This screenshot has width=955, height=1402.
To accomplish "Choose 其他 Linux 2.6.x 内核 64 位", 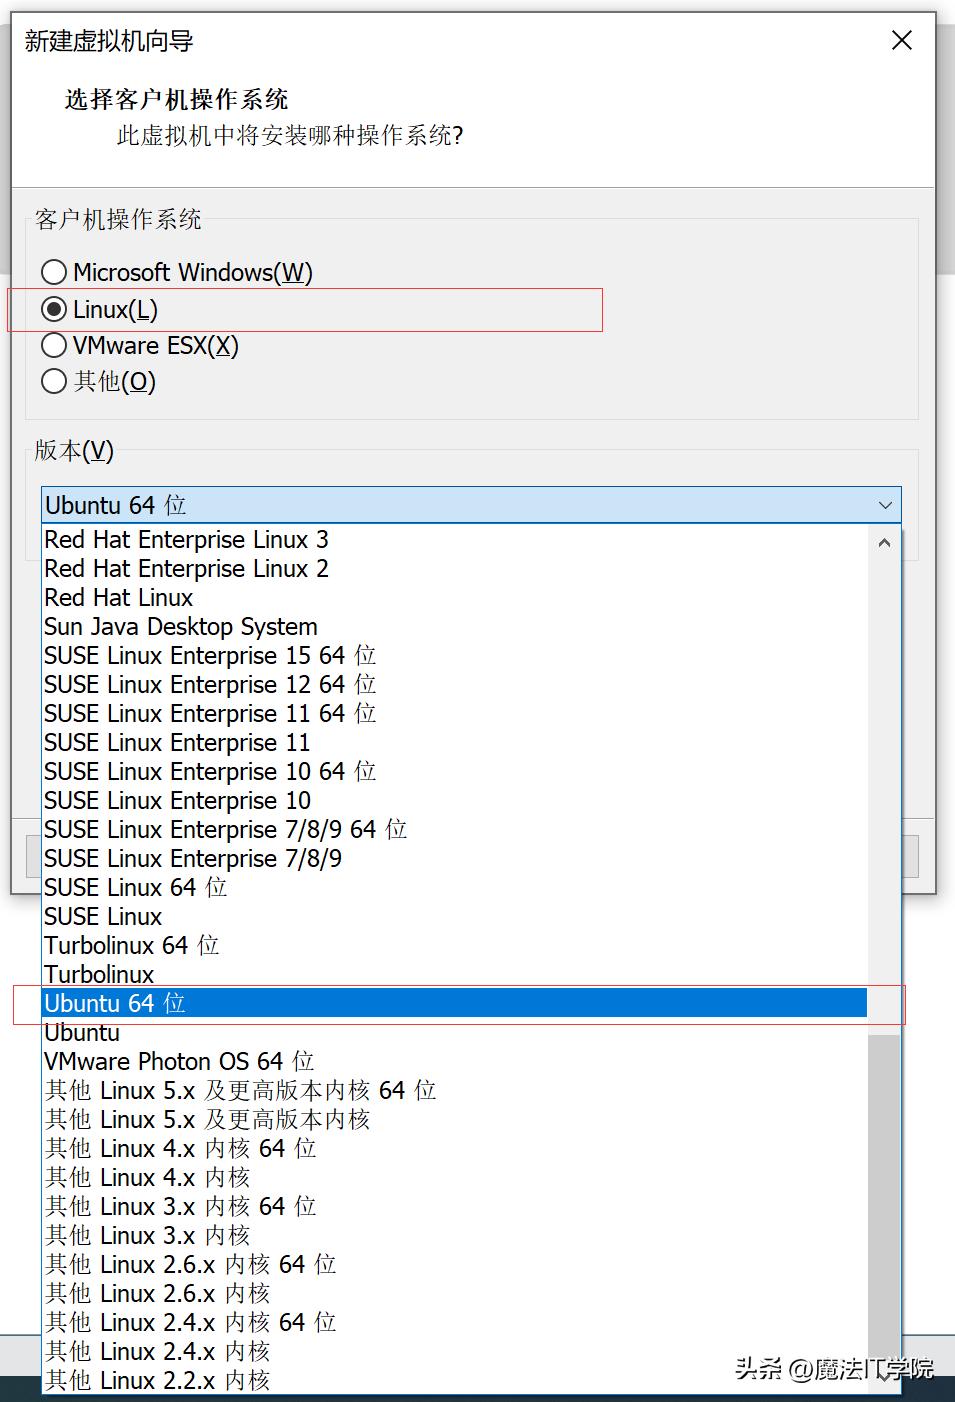I will pyautogui.click(x=190, y=1265).
